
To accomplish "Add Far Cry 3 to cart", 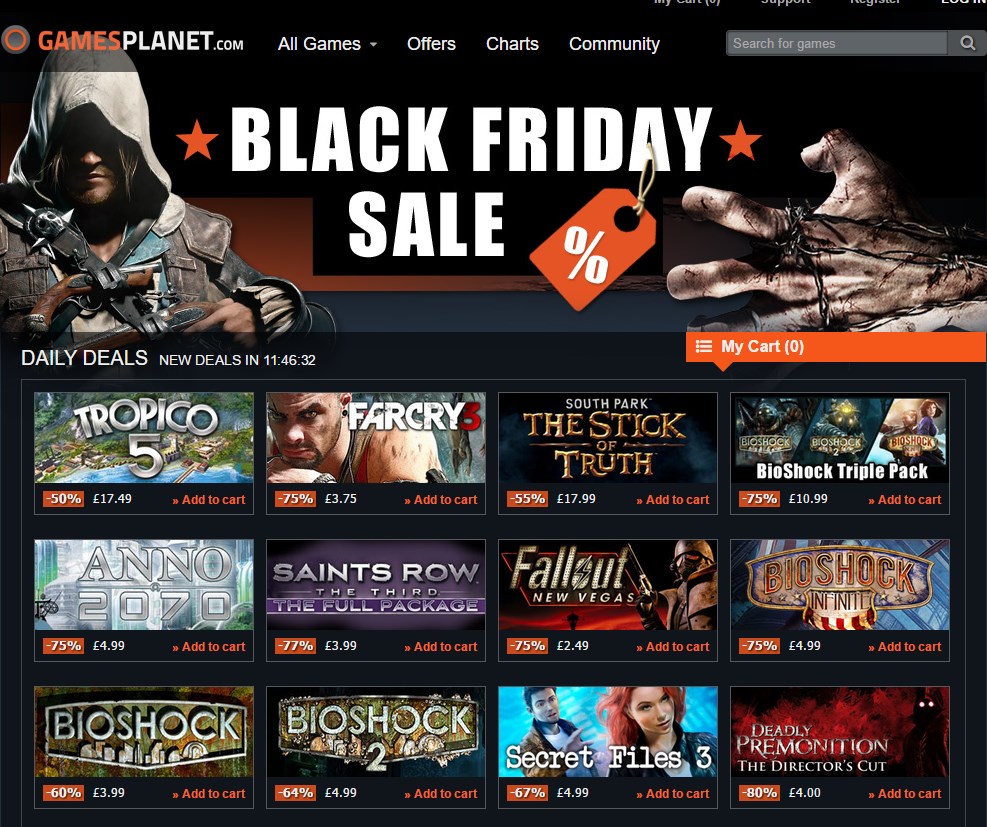I will (x=441, y=500).
